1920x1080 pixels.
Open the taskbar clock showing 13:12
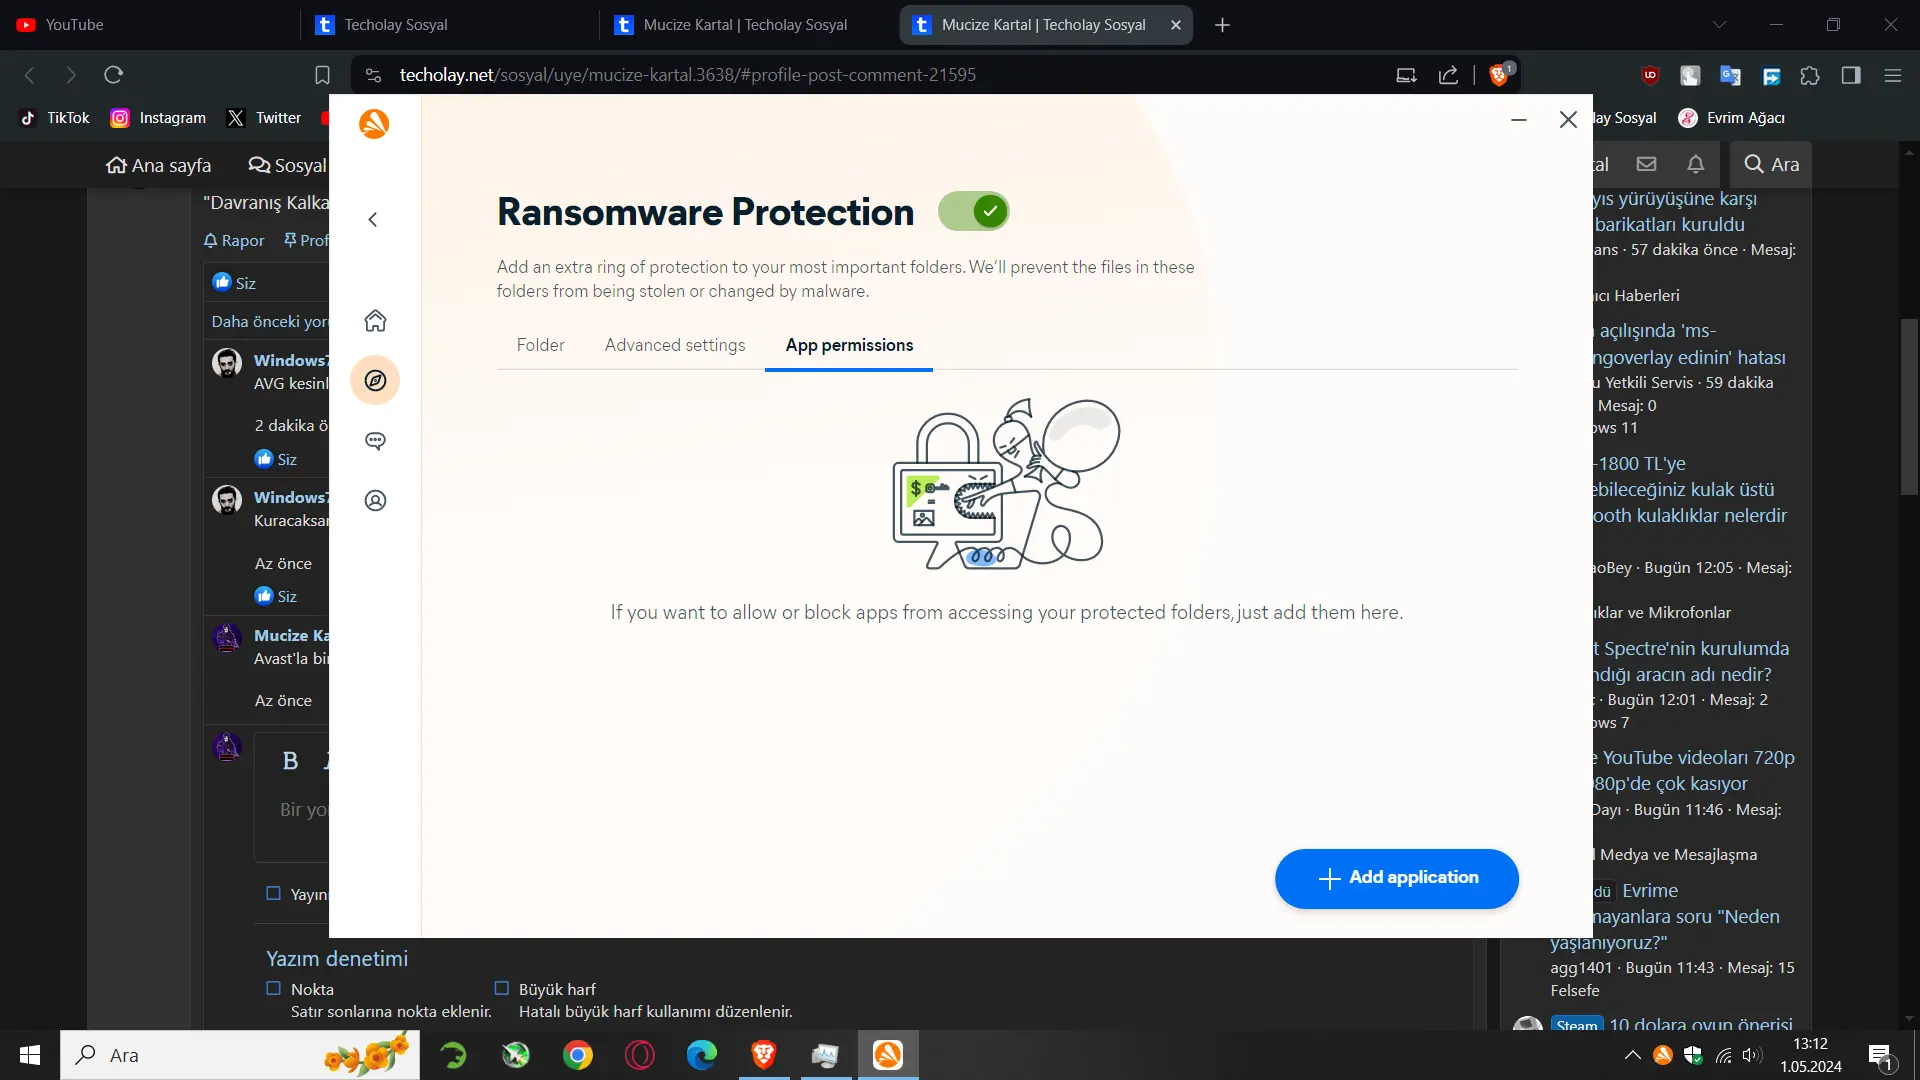click(1810, 1055)
